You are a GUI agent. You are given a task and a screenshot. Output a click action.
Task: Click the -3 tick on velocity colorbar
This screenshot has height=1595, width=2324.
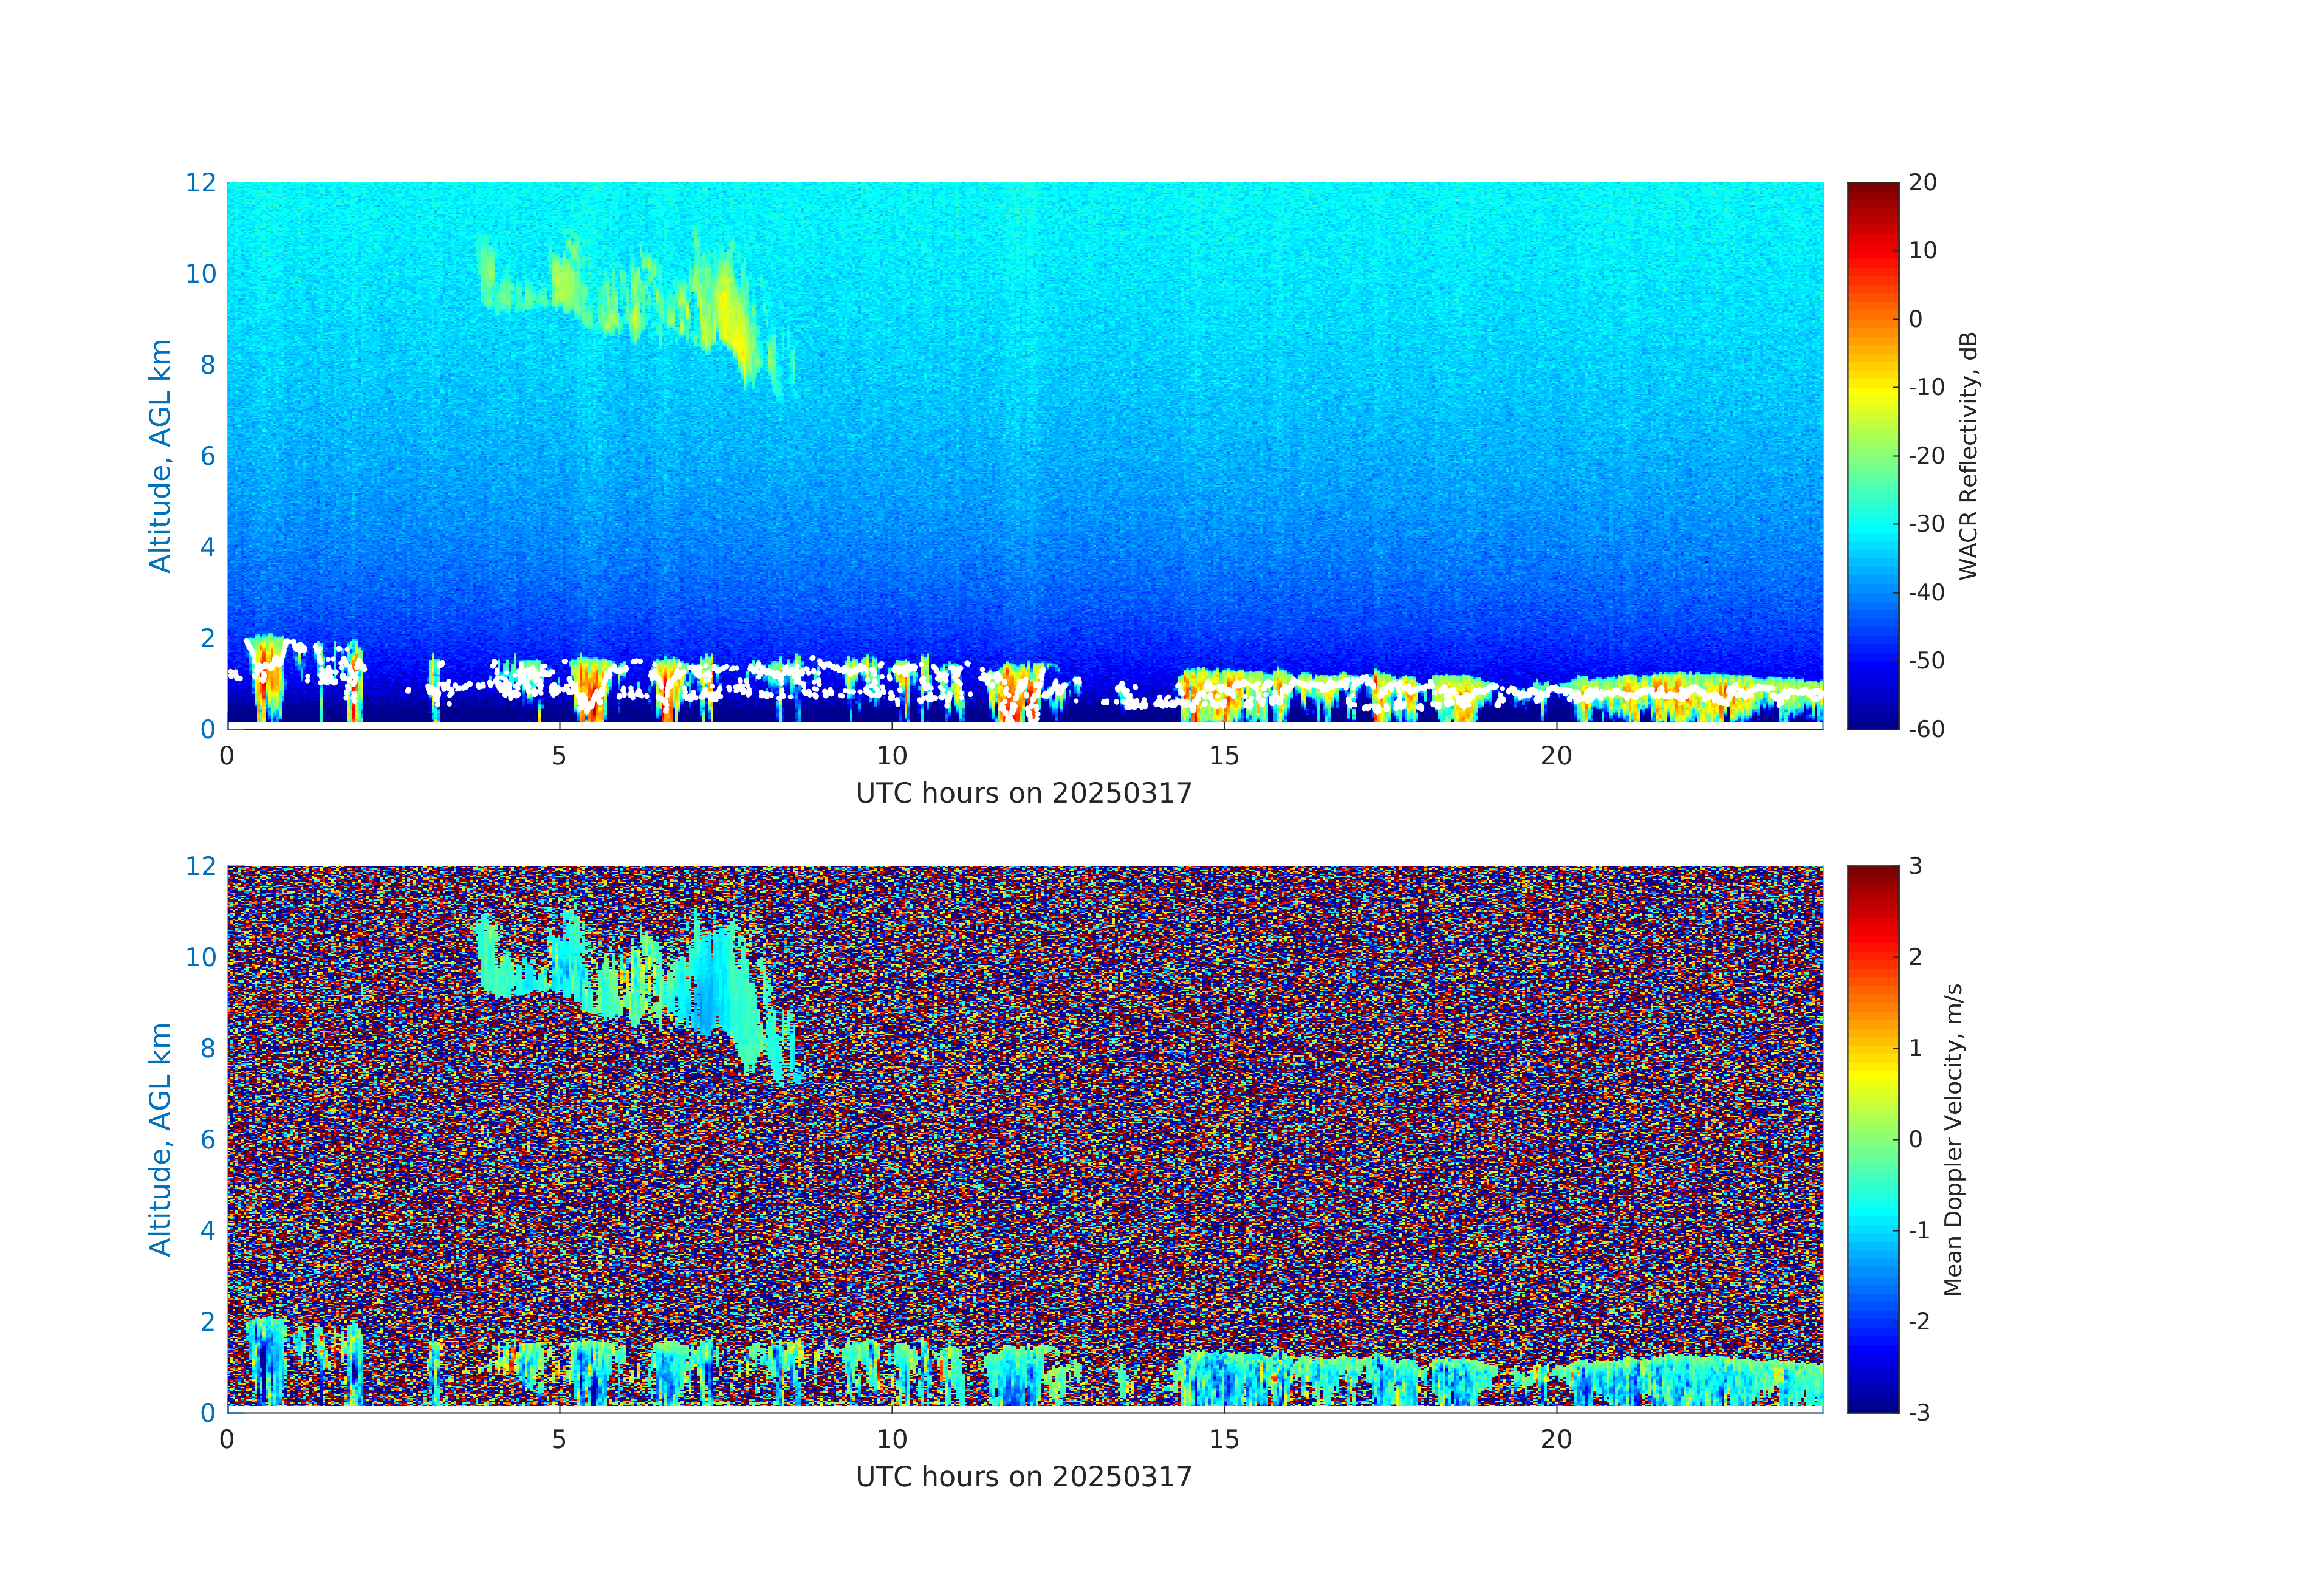pos(1918,1412)
